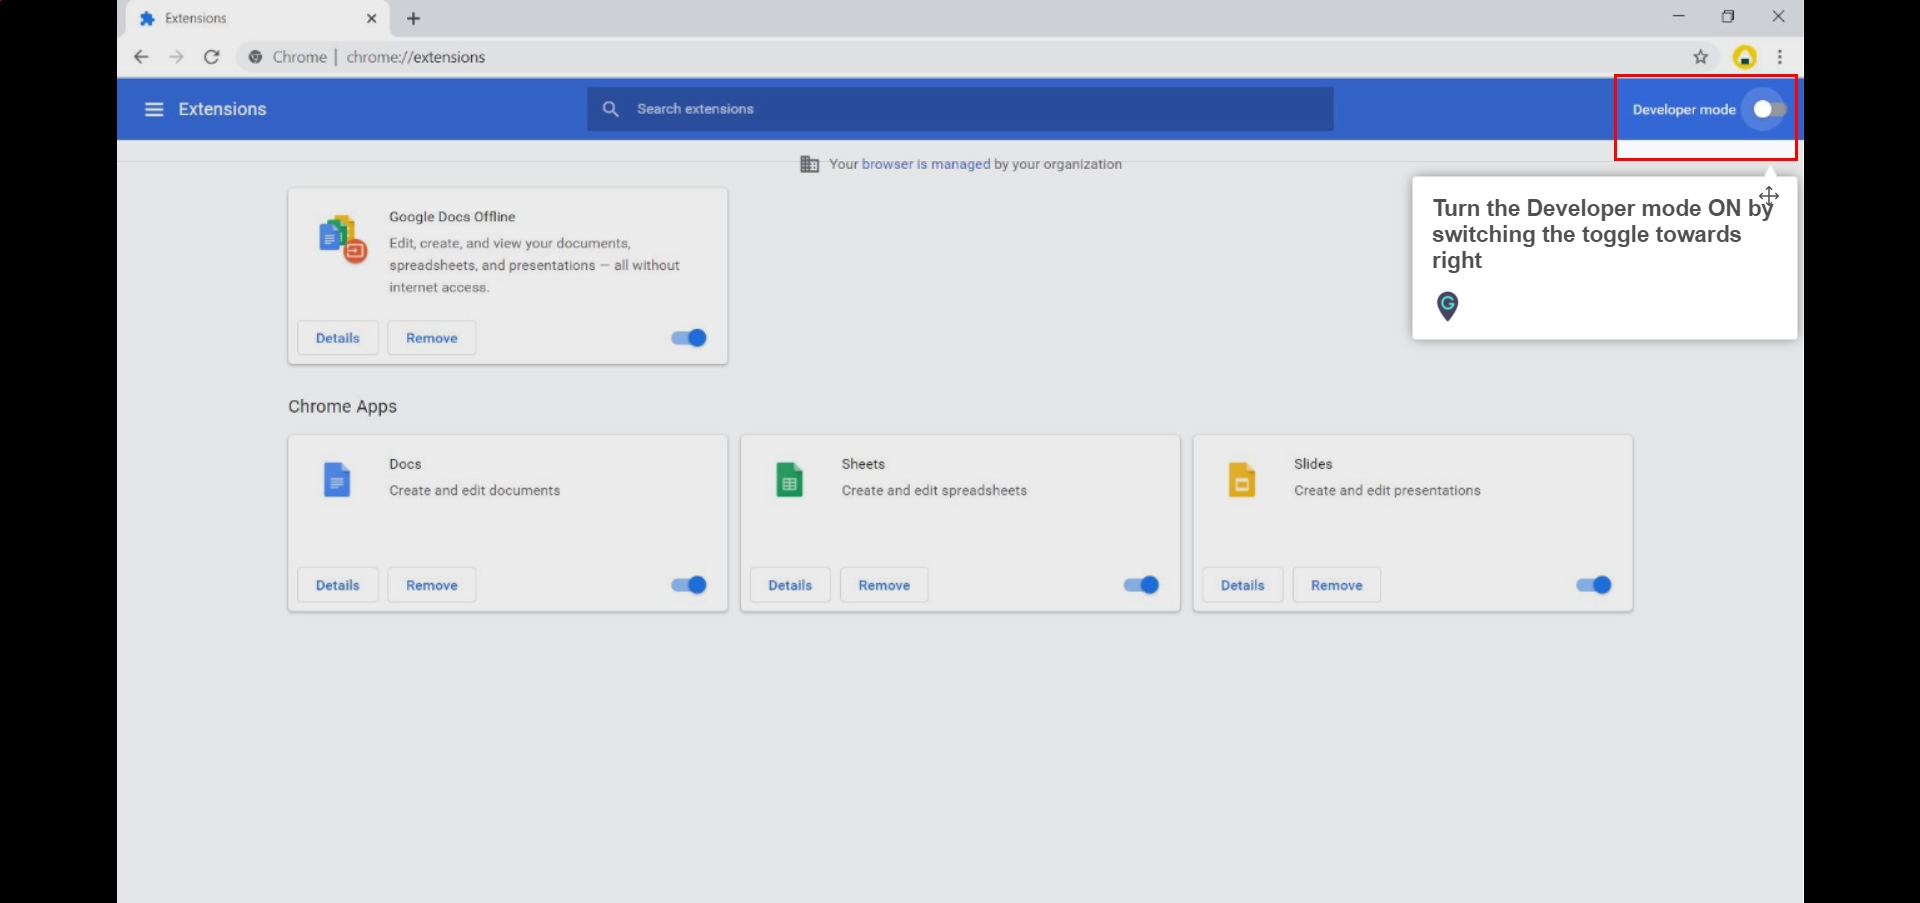Image resolution: width=1920 pixels, height=903 pixels.
Task: Disable the Sheets app toggle
Action: [1141, 585]
